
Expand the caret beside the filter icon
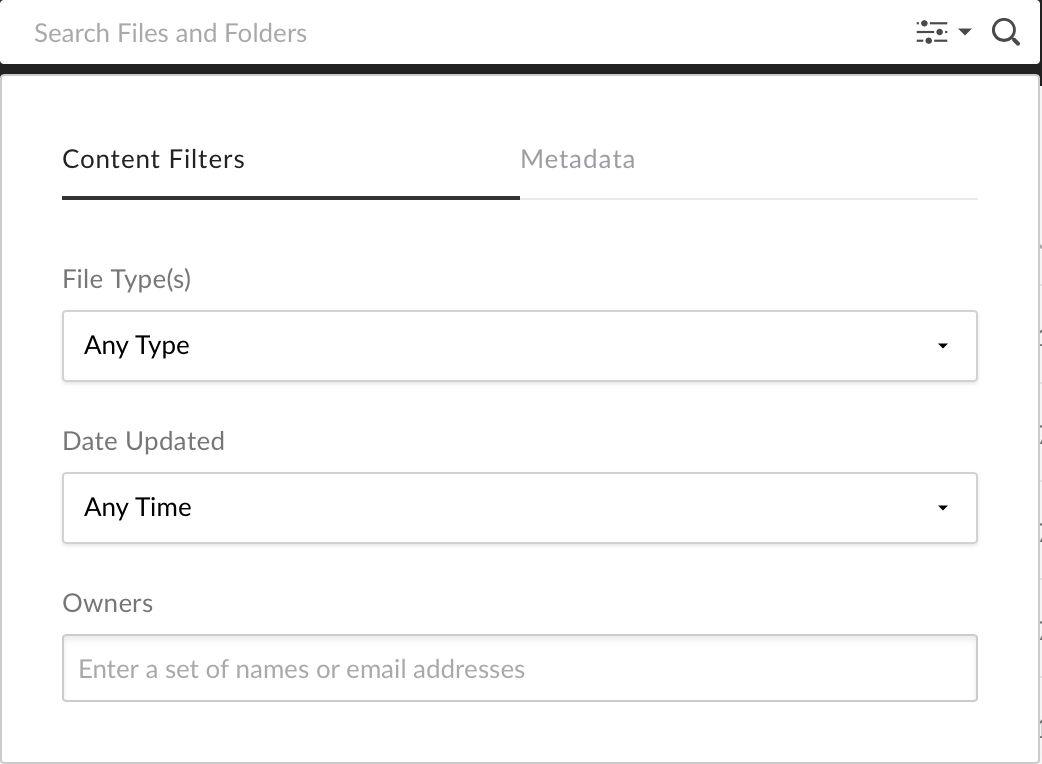click(x=965, y=33)
